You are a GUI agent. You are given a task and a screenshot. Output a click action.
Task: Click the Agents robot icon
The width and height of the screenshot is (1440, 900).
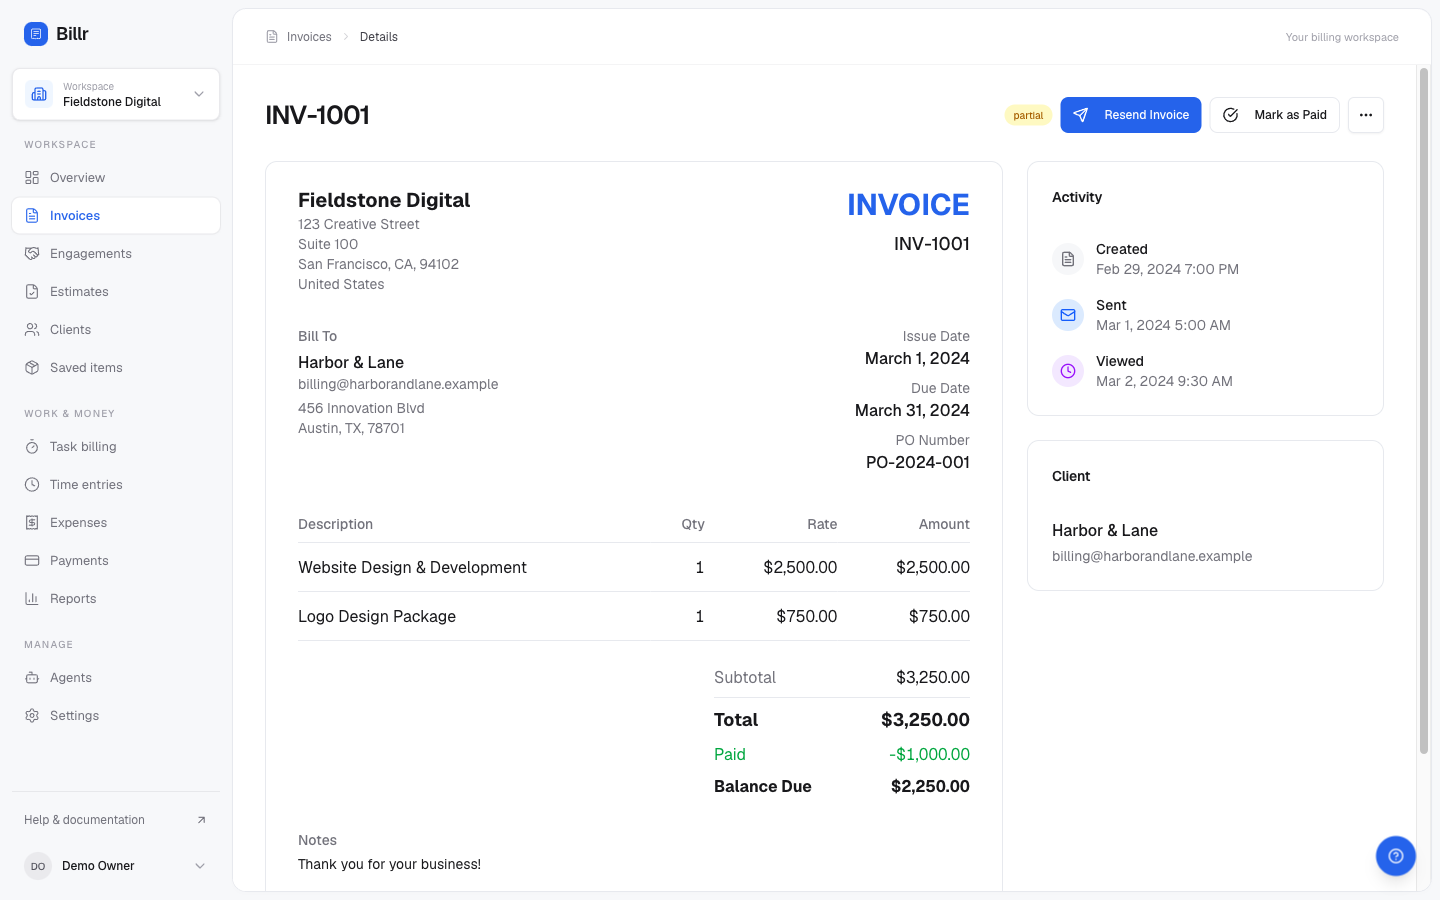click(32, 678)
